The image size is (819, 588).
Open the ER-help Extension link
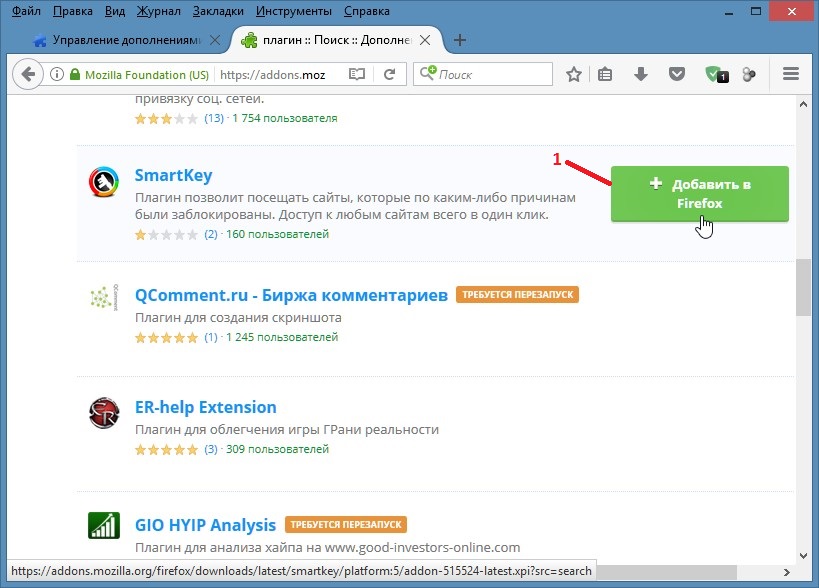pyautogui.click(x=206, y=407)
